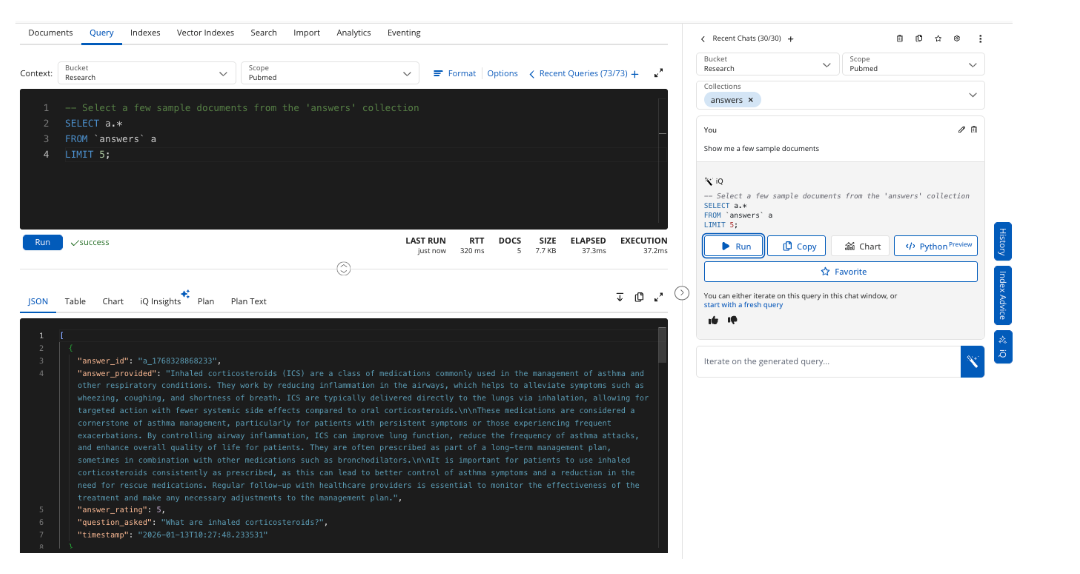Screen dimensions: 1080x574
Task: Toggle the Index Advice side panel
Action: 1002,295
